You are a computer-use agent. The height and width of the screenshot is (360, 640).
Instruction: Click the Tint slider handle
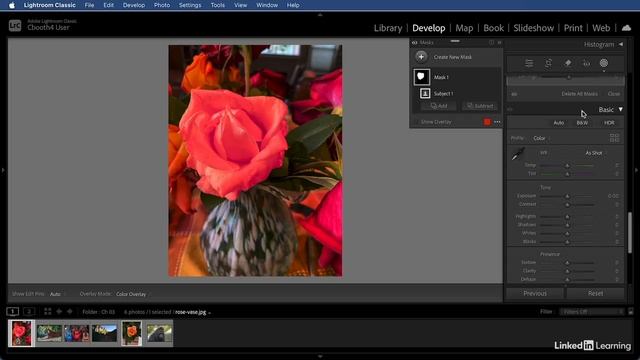coord(567,174)
